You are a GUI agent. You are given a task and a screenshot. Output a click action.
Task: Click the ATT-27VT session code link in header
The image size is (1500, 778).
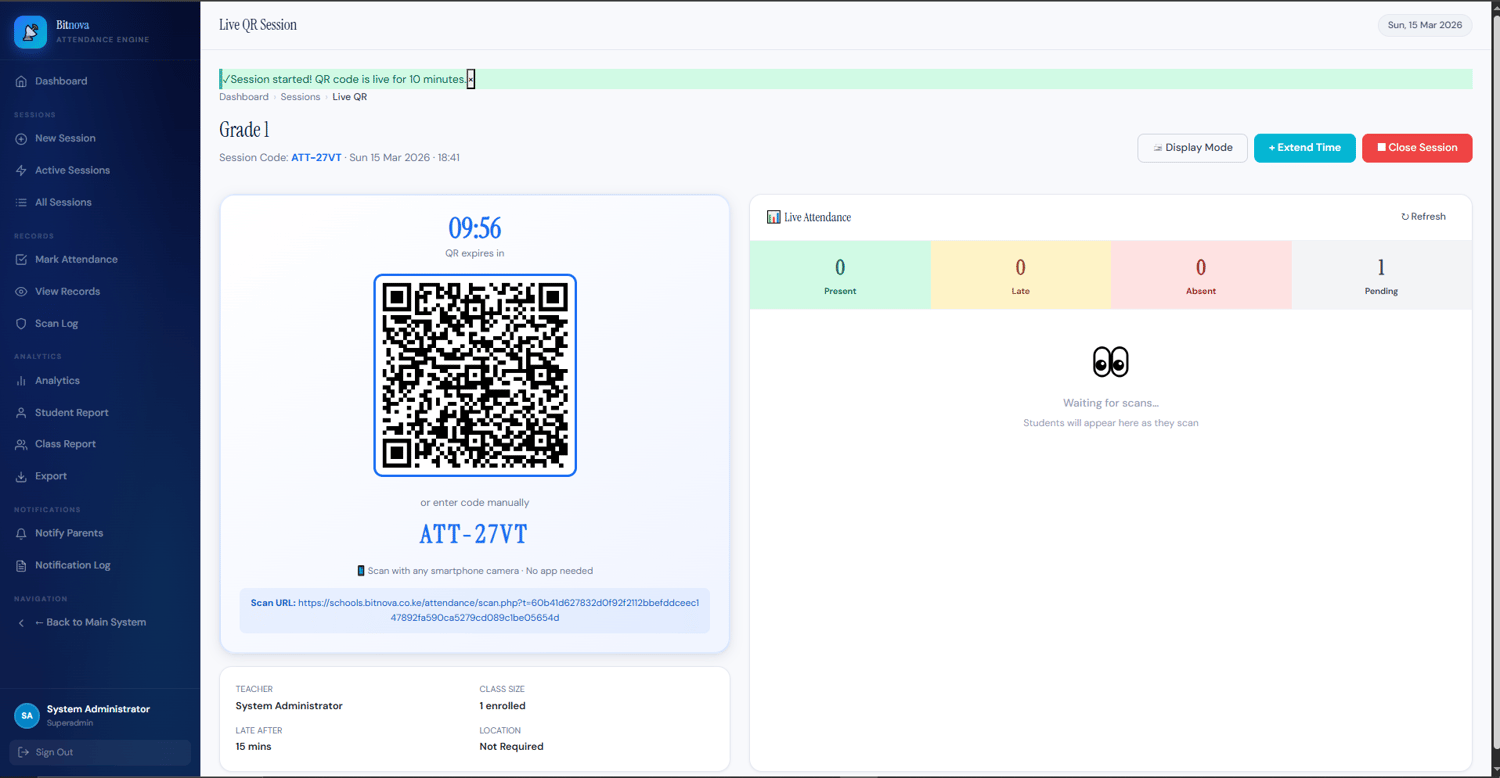(x=316, y=158)
